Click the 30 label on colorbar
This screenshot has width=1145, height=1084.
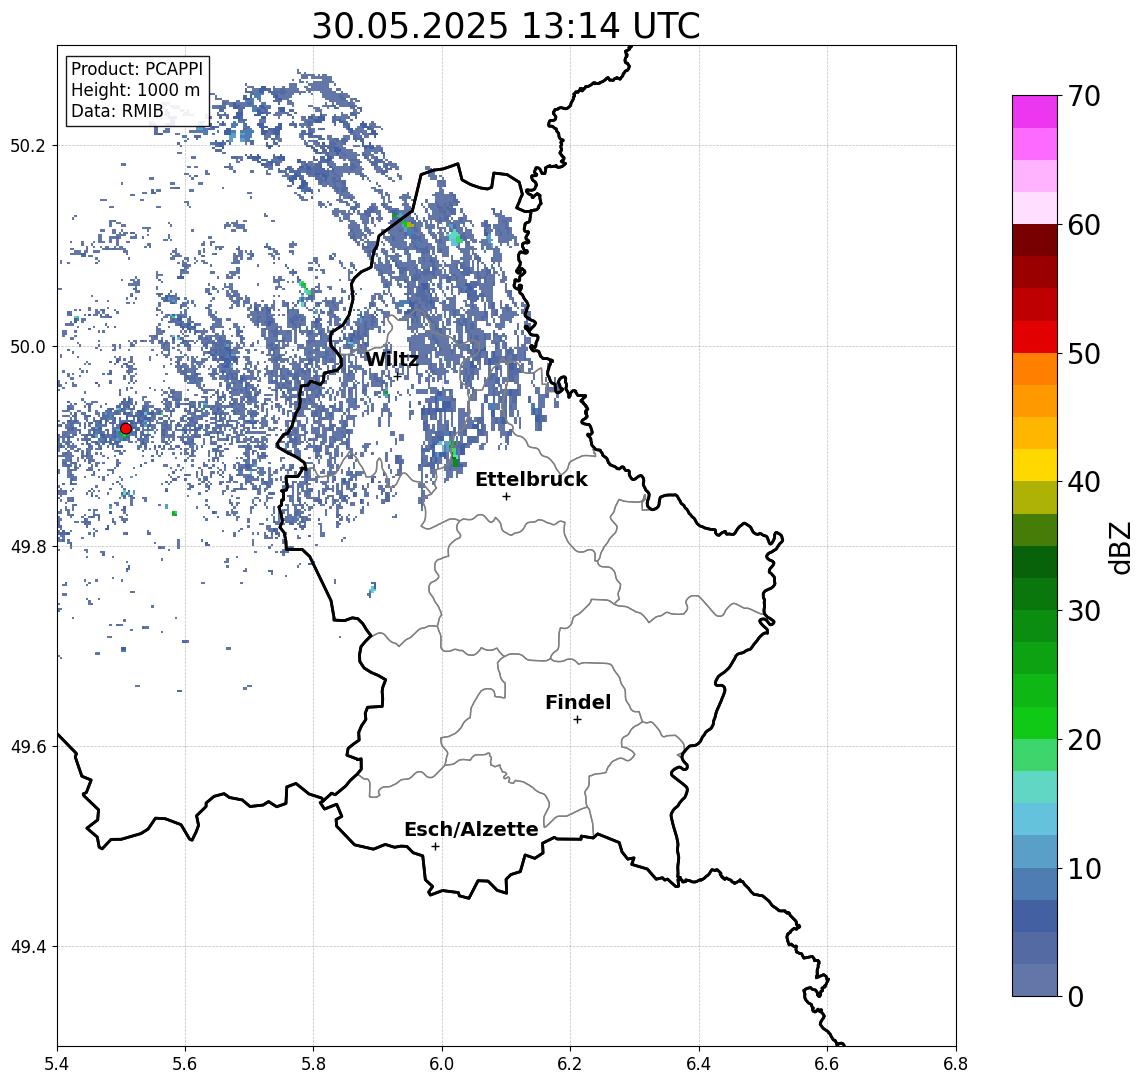(x=1084, y=611)
